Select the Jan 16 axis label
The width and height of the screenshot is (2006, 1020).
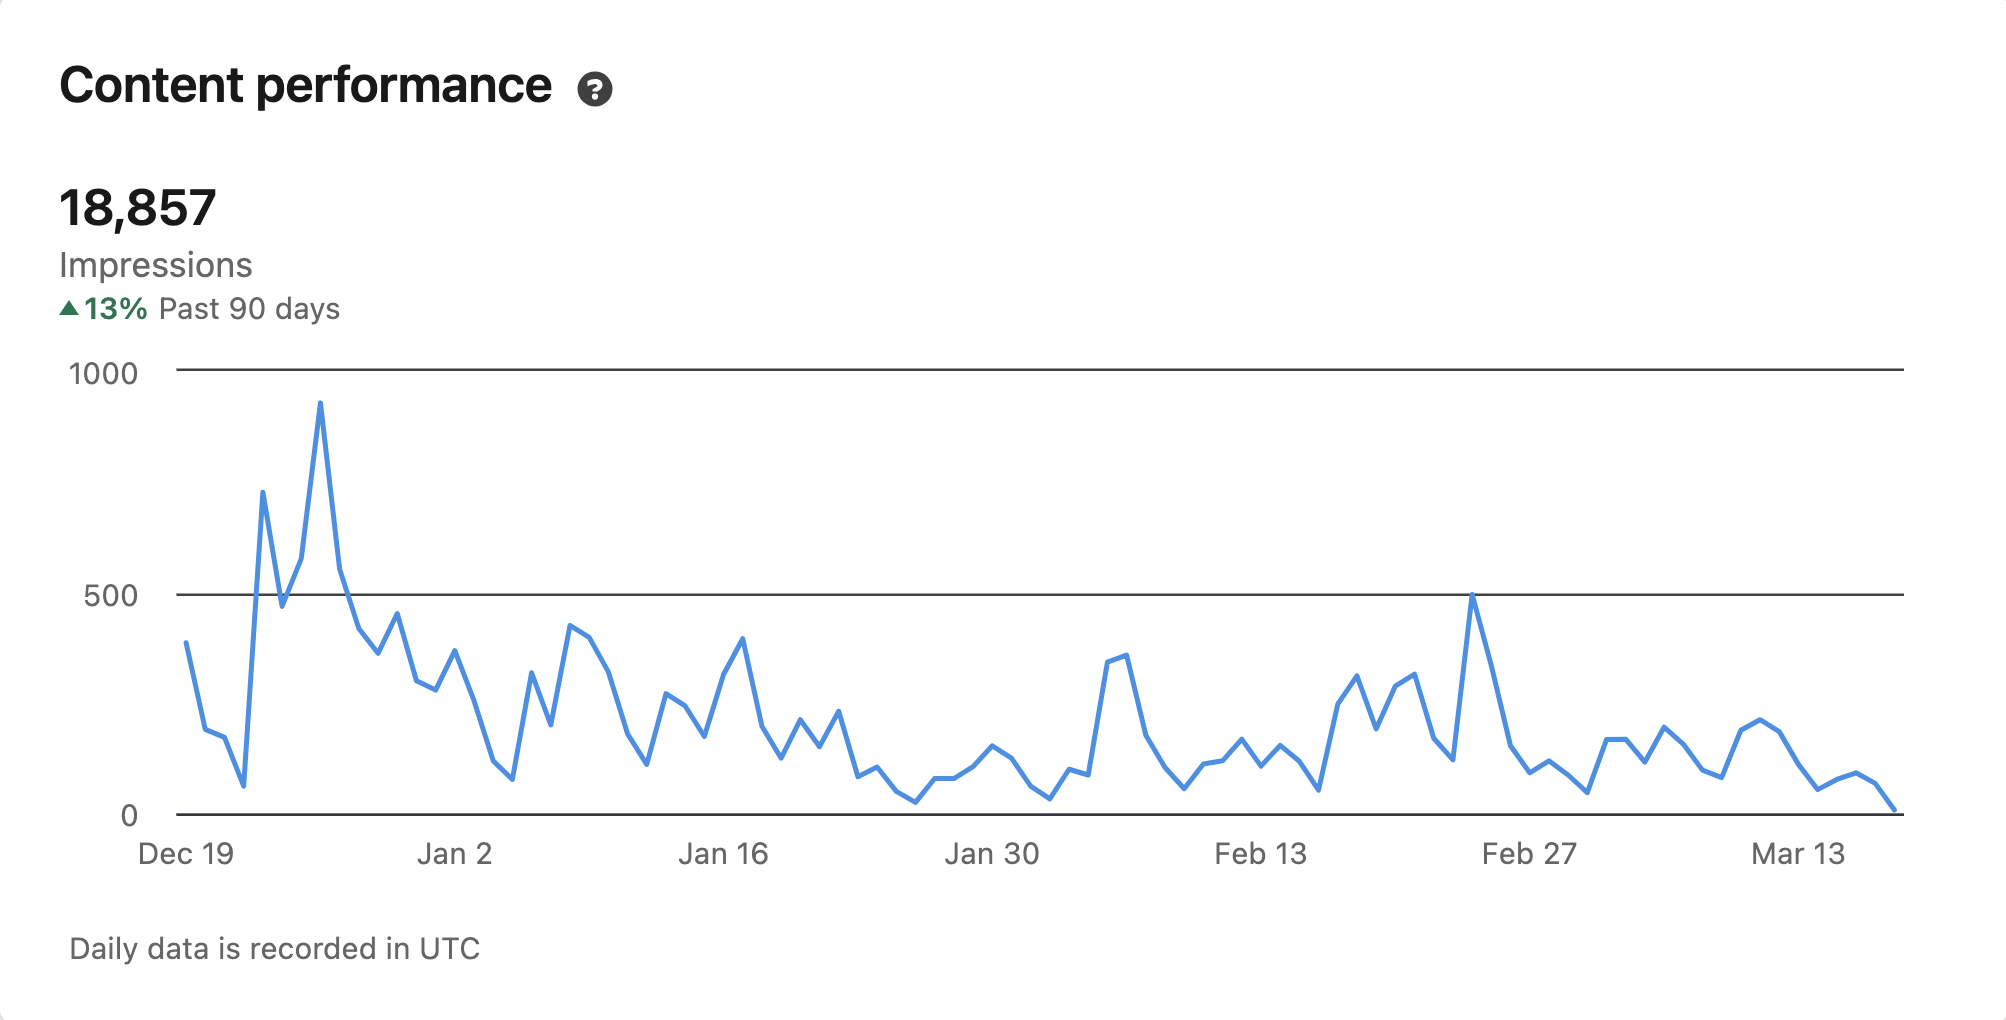point(723,854)
